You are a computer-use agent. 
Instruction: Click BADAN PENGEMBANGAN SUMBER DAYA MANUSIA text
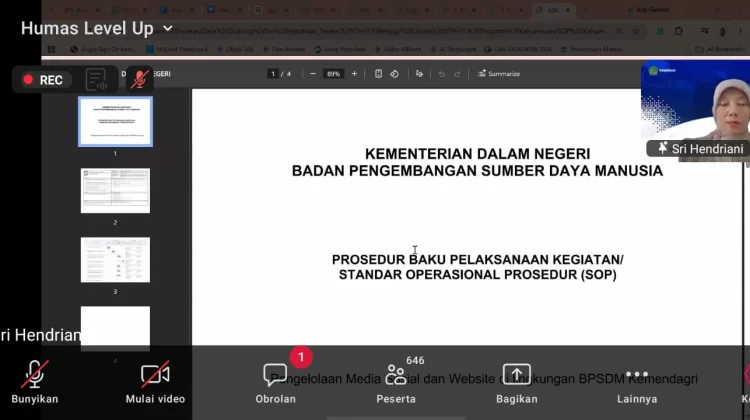[x=477, y=171]
